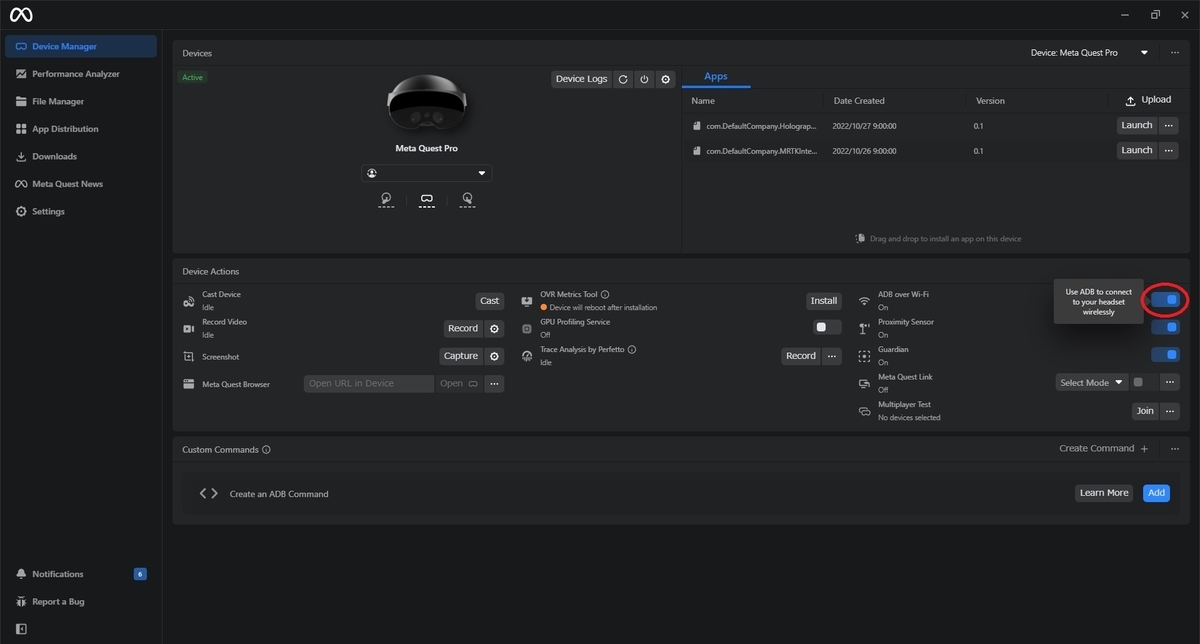
Task: Click the device power icon
Action: click(644, 79)
